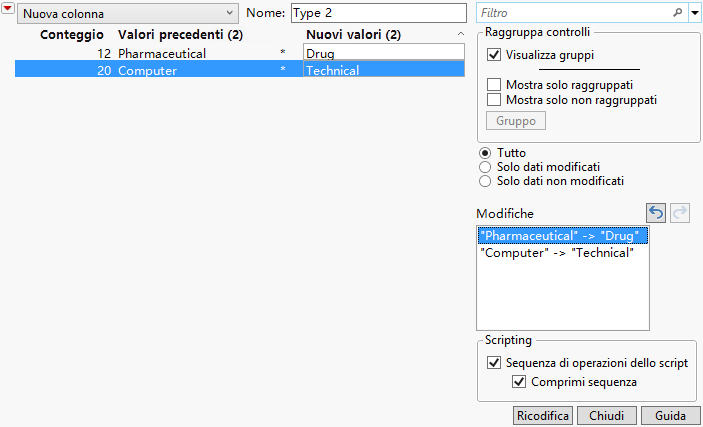This screenshot has height=427, width=703.
Task: Toggle Sequenza di operazioni dello script
Action: click(494, 362)
